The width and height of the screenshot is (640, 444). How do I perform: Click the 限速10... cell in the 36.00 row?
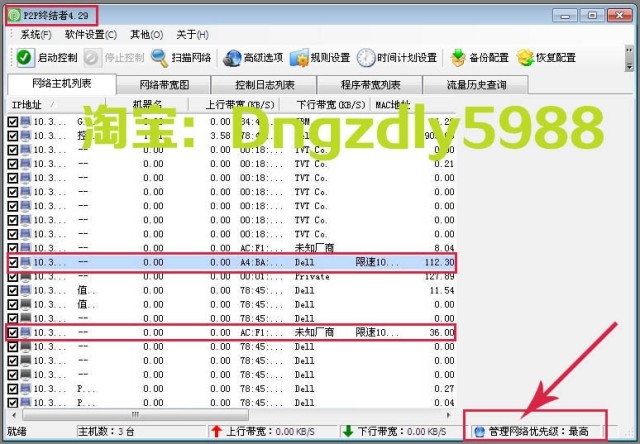pos(377,332)
